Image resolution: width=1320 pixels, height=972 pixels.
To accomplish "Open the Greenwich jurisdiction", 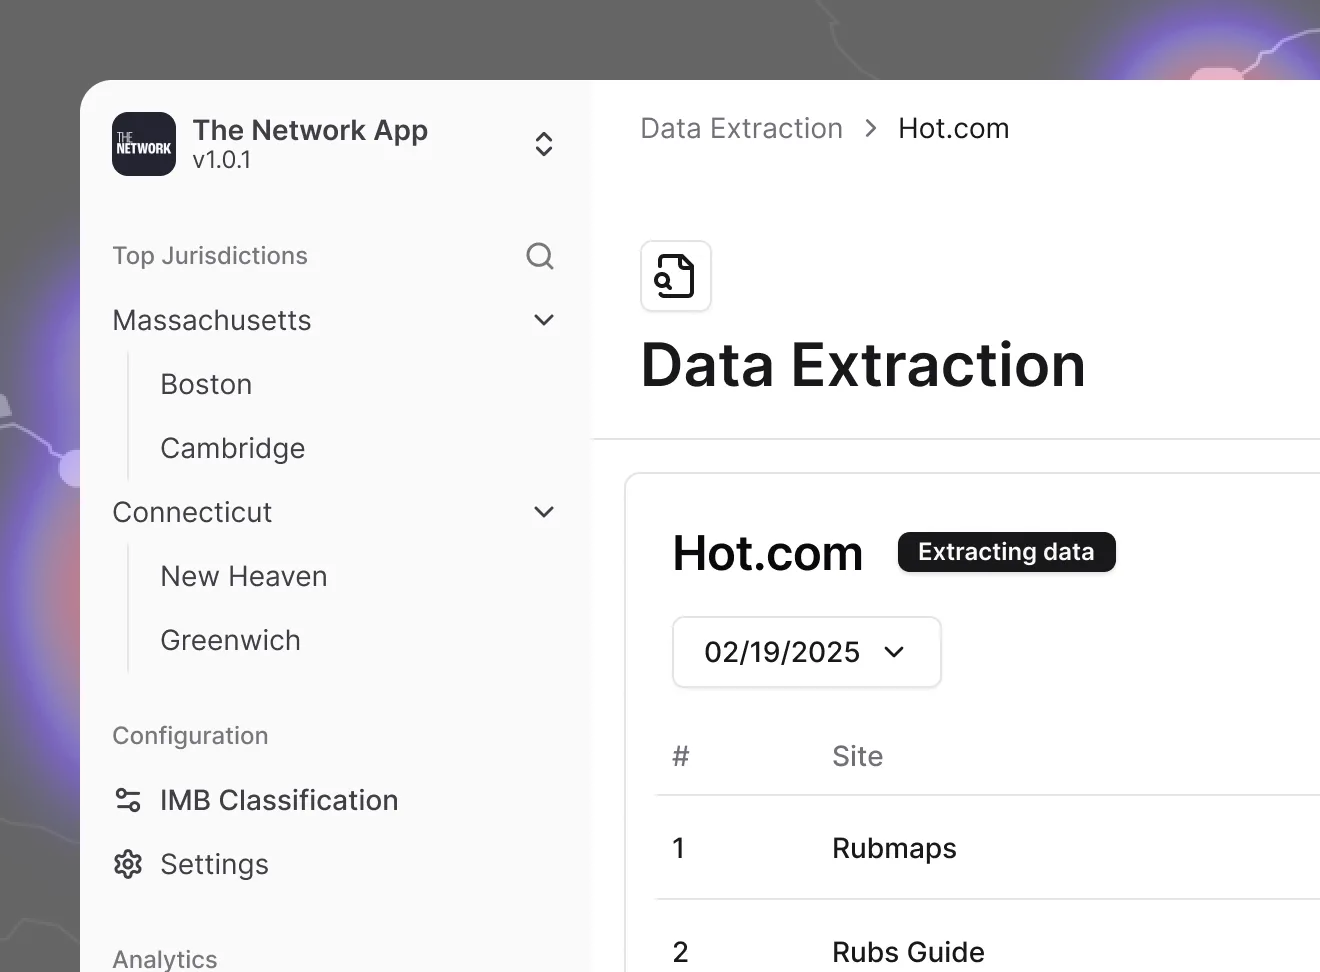I will coord(231,640).
